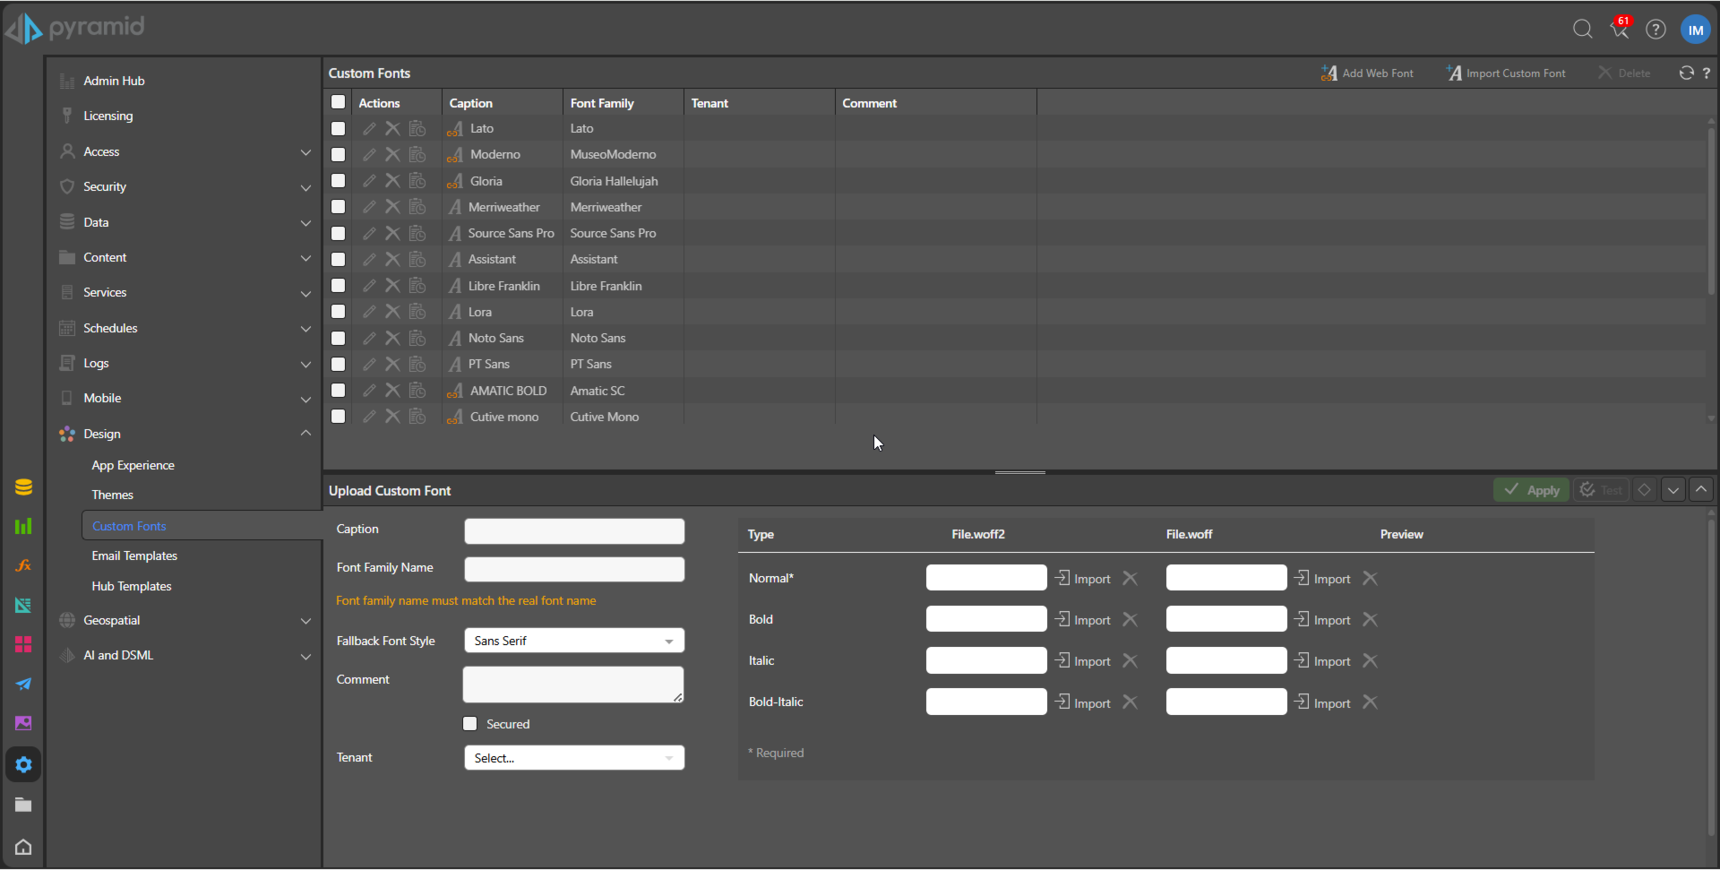Open the Formulate fx icon in left rail
Image resolution: width=1720 pixels, height=870 pixels.
[x=23, y=566]
